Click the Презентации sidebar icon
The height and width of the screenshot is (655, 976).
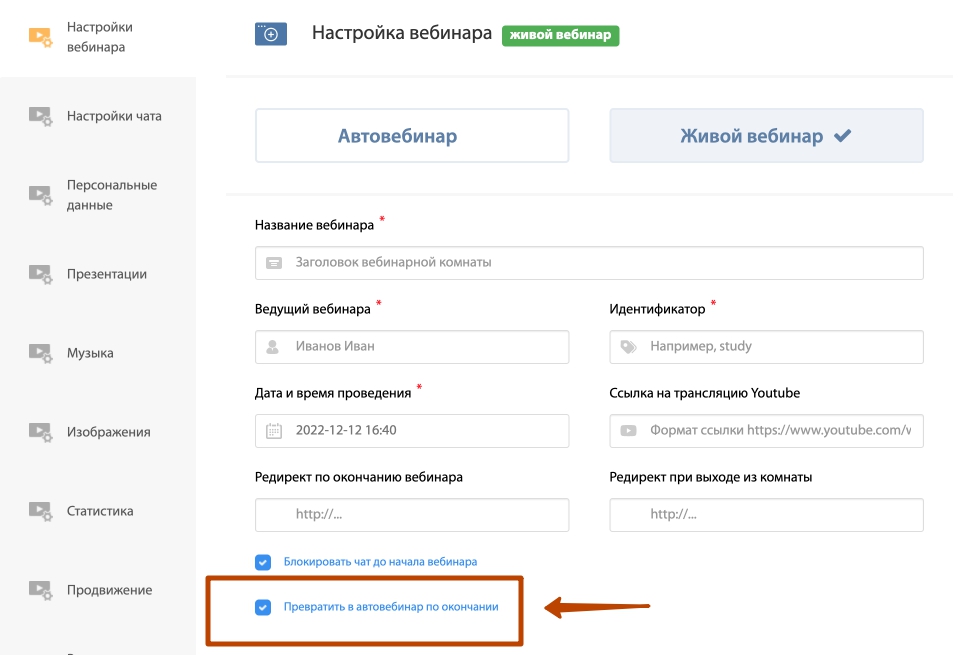[40, 274]
